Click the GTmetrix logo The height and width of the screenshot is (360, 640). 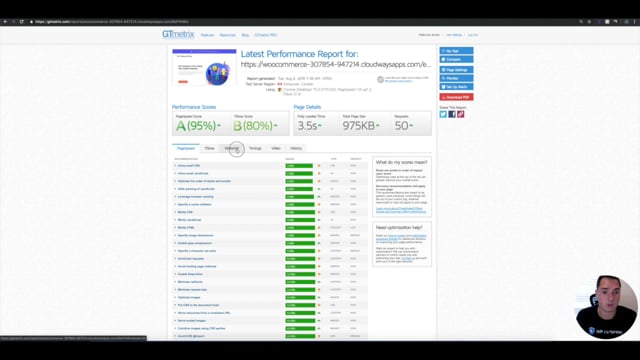click(178, 34)
